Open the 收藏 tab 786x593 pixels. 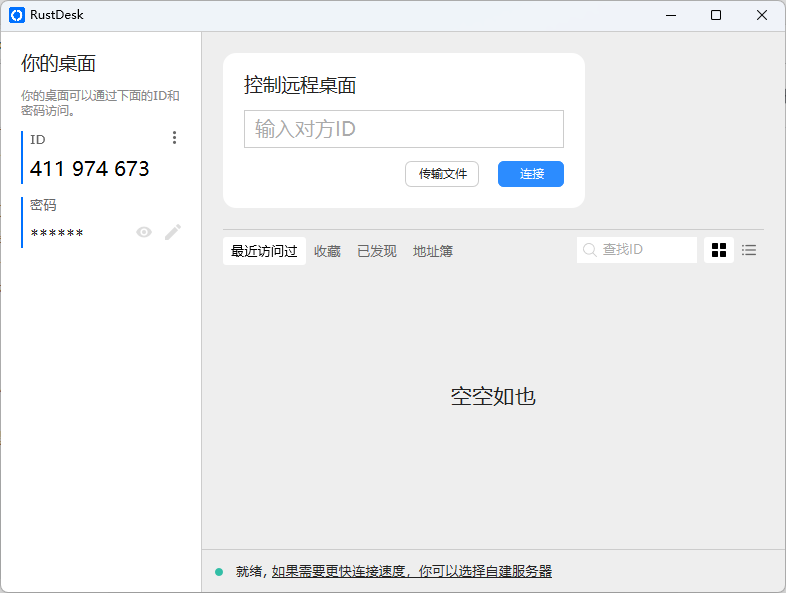[x=327, y=251]
